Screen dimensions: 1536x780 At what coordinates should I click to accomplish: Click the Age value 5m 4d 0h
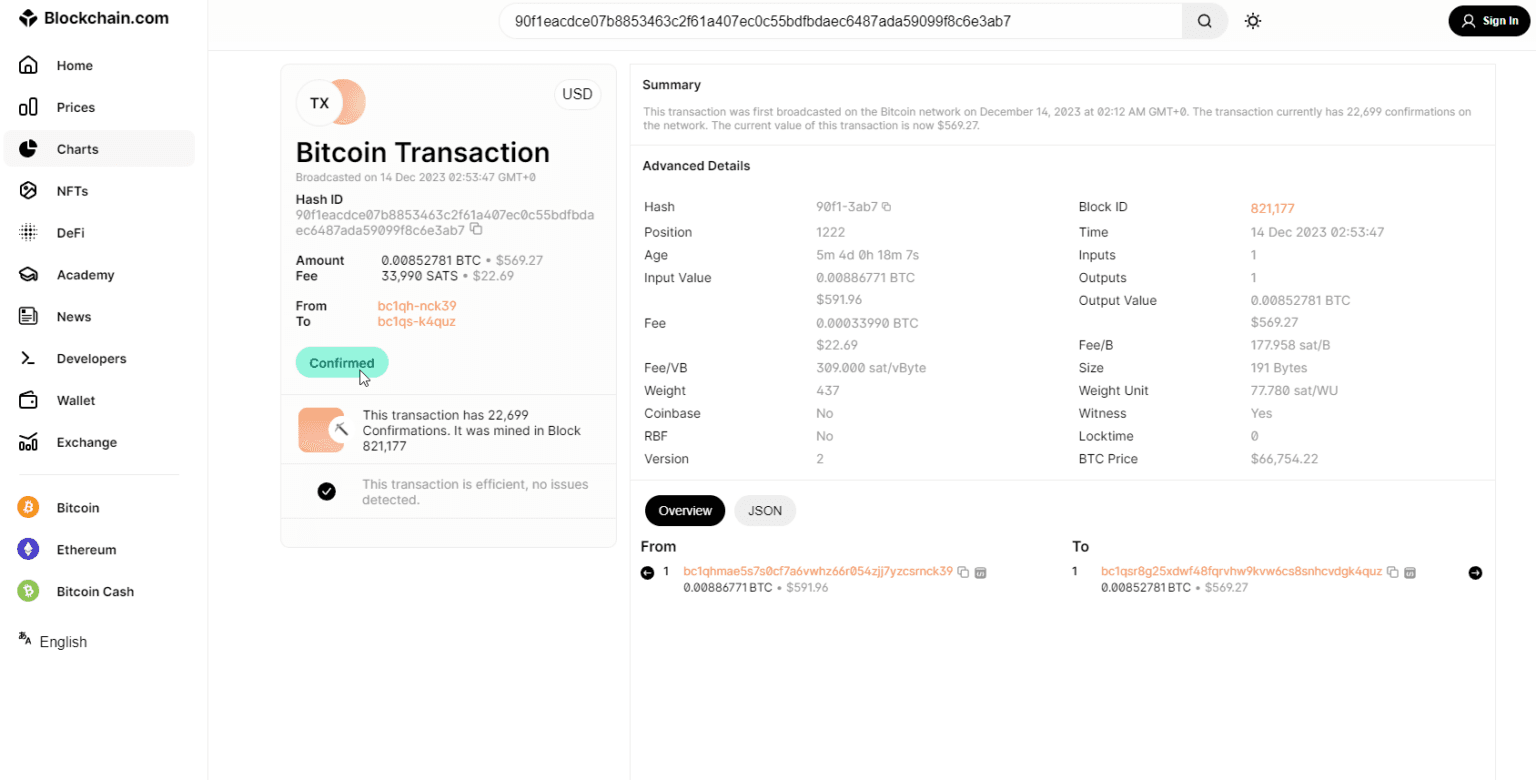[867, 255]
